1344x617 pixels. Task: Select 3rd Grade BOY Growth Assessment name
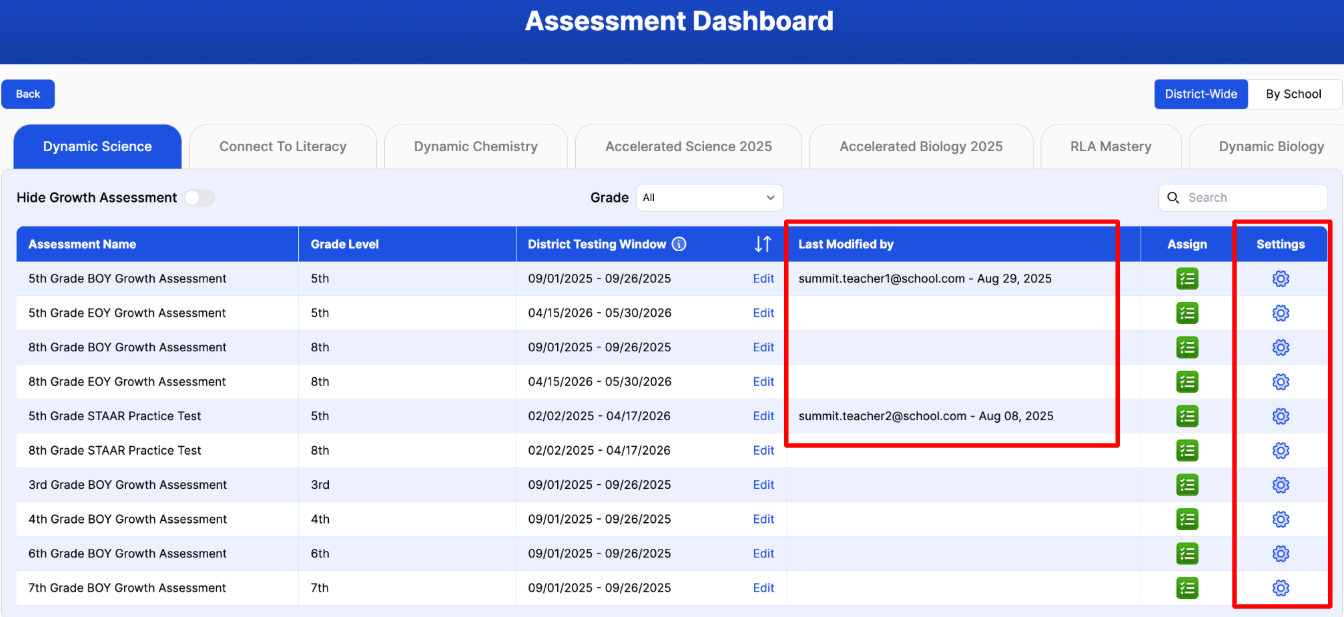point(127,485)
